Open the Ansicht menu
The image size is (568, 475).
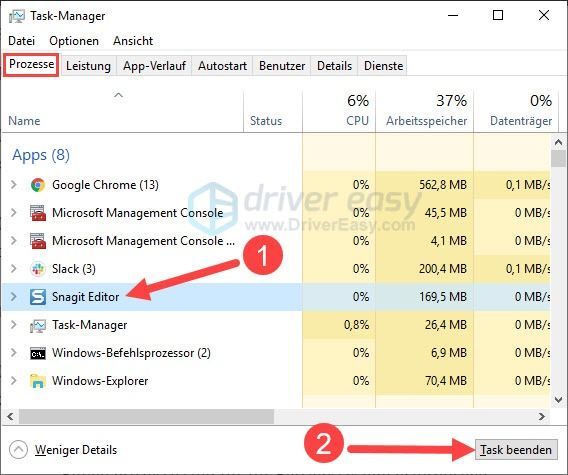pos(133,41)
